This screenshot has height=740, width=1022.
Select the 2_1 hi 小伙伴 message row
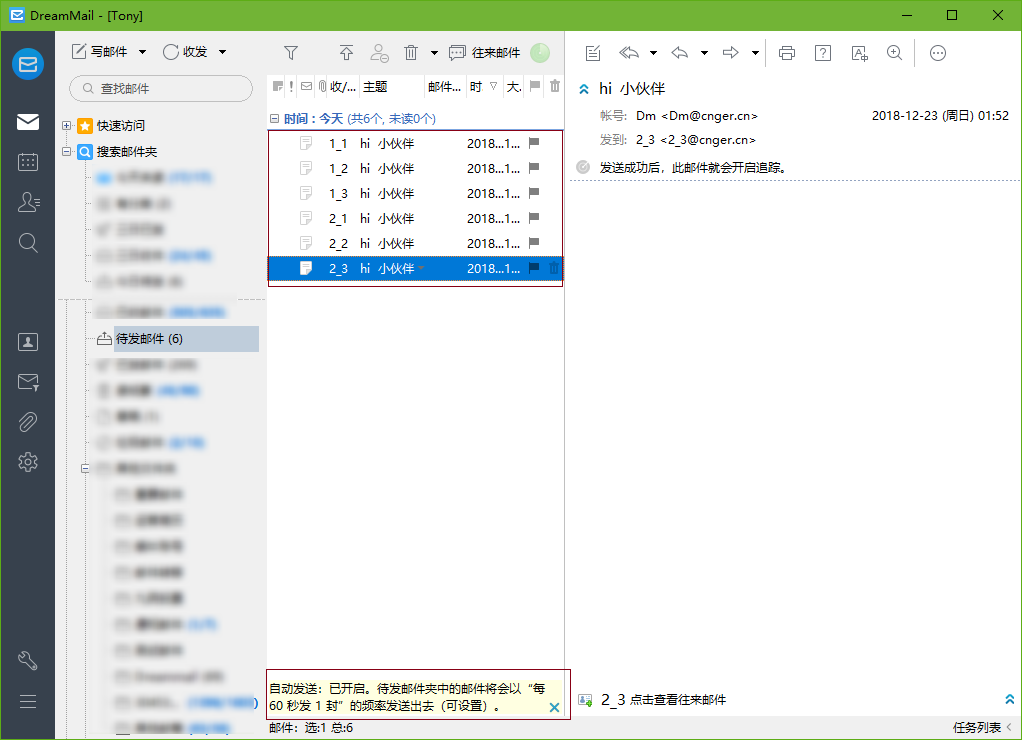(x=415, y=218)
